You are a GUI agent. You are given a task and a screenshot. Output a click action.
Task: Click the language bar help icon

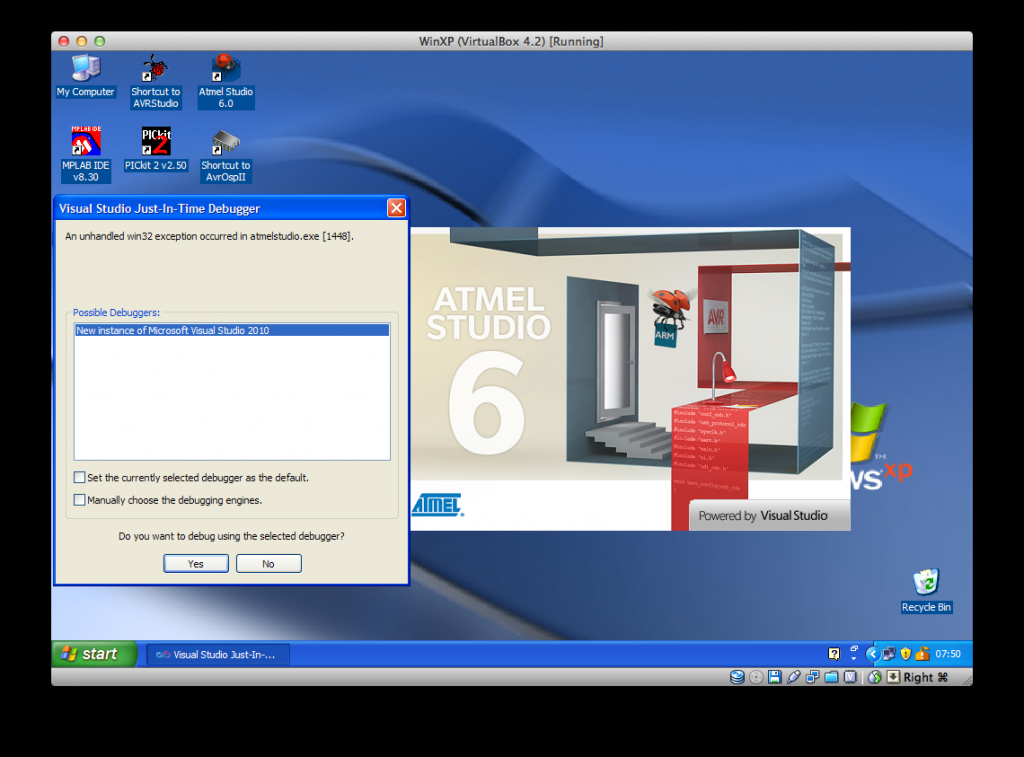834,654
